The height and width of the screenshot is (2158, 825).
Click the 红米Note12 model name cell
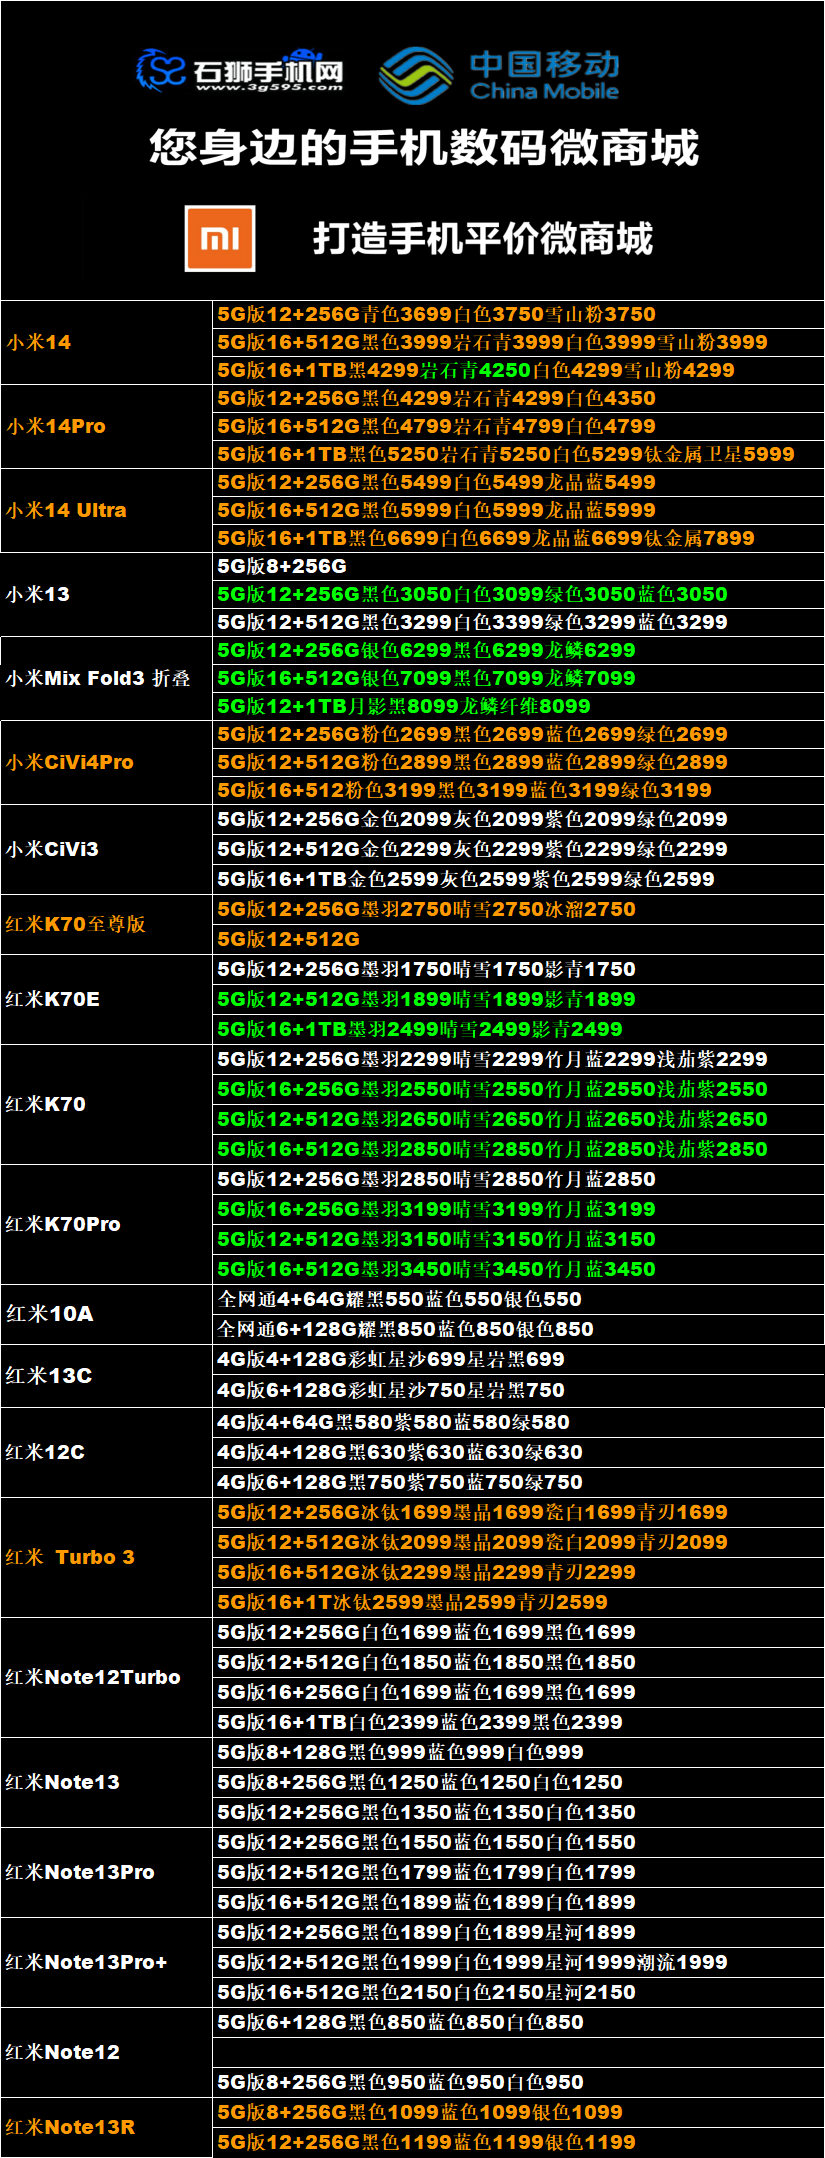pyautogui.click(x=107, y=2052)
